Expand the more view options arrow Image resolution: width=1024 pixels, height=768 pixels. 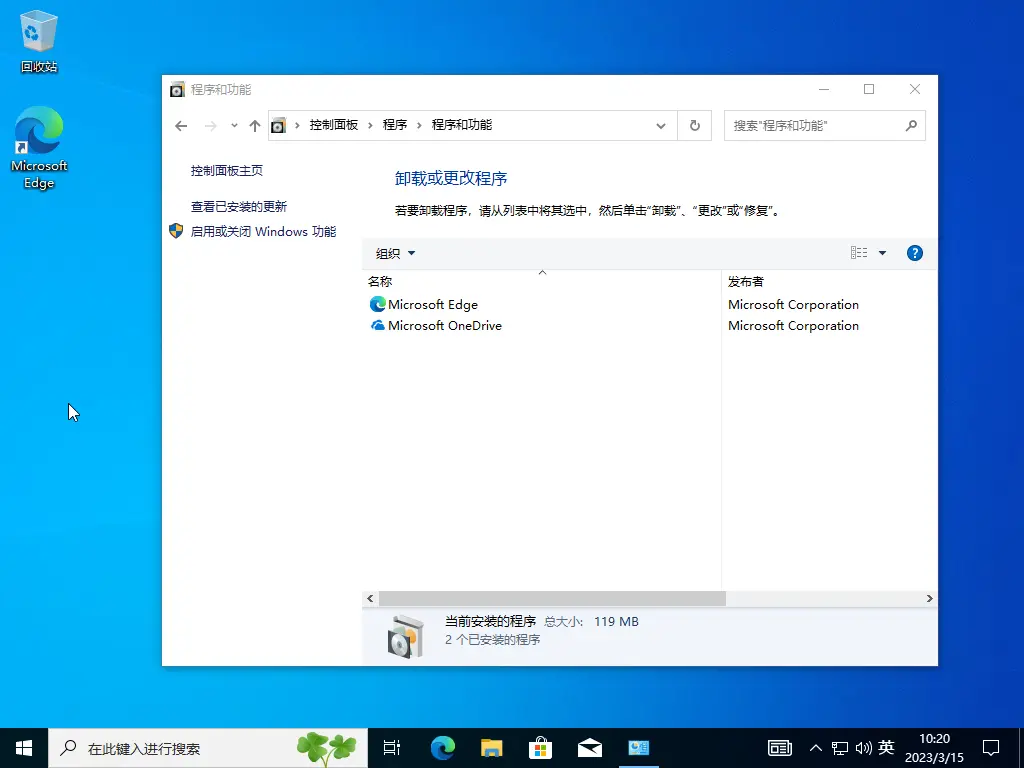[882, 253]
